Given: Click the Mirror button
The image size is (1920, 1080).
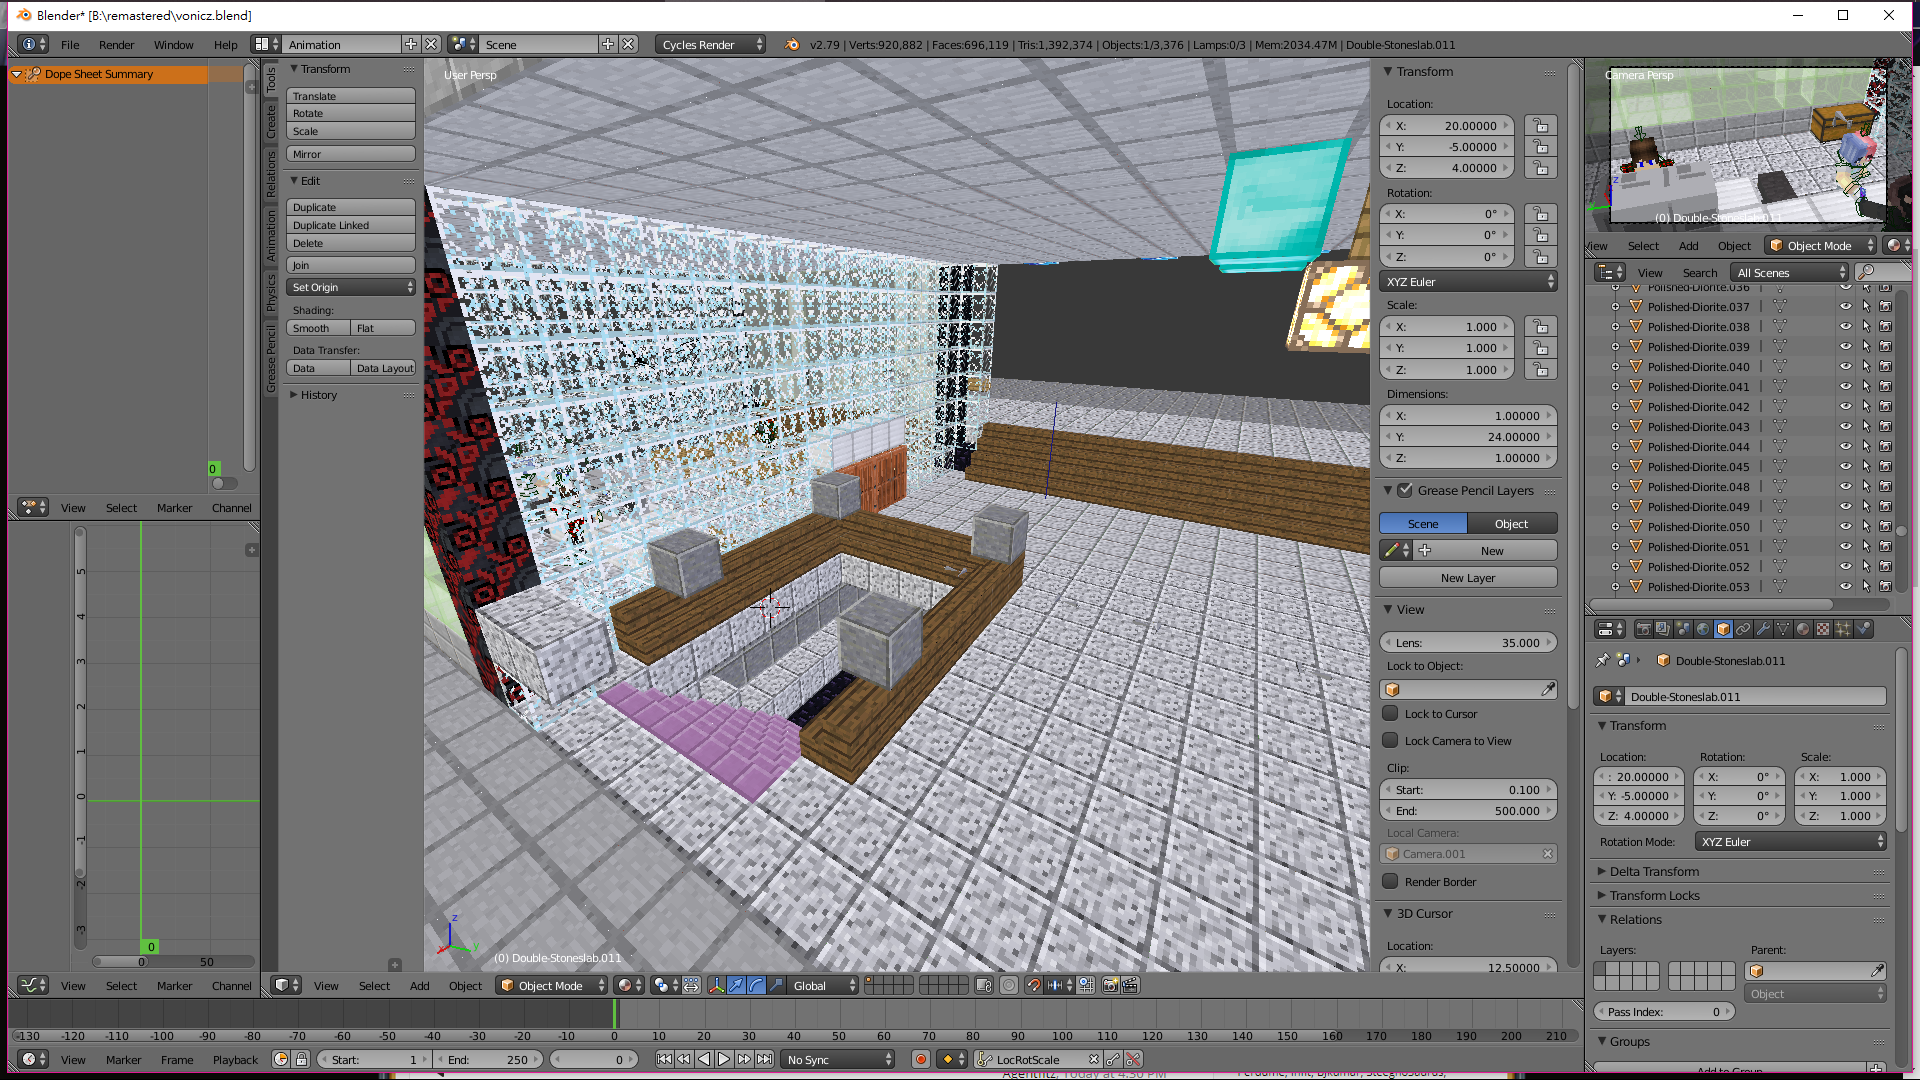Looking at the screenshot, I should [351, 154].
